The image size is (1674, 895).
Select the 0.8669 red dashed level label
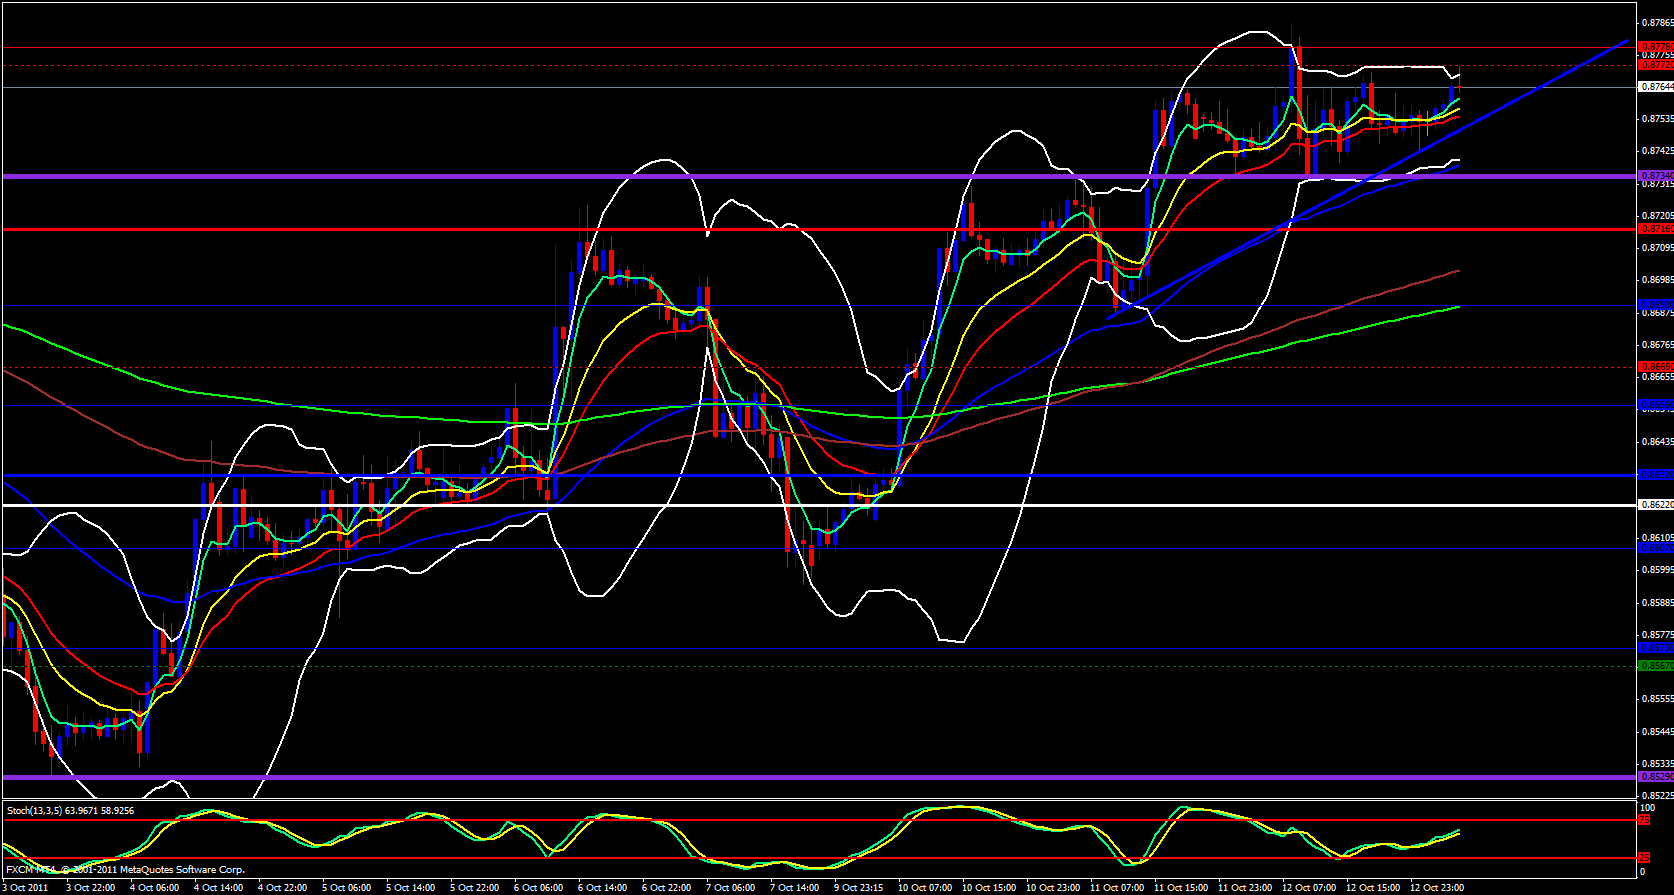coord(1654,366)
